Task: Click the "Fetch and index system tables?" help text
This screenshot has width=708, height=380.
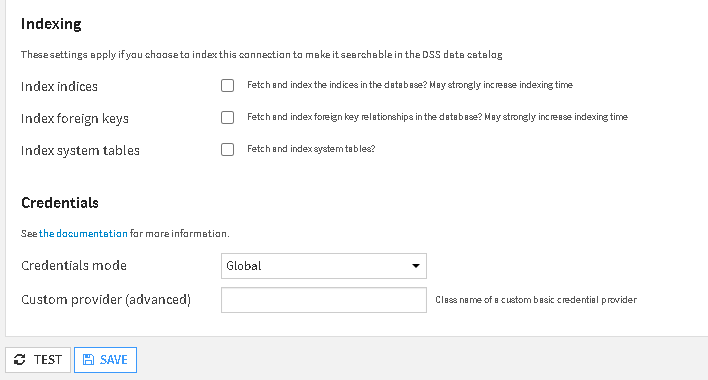Action: coord(311,149)
